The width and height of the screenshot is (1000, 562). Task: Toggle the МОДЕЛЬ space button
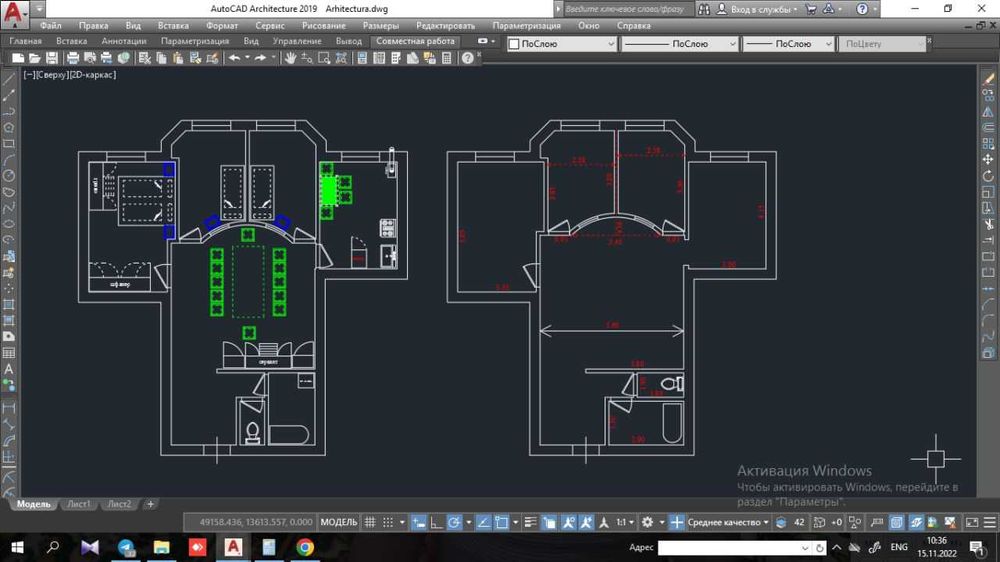point(339,522)
